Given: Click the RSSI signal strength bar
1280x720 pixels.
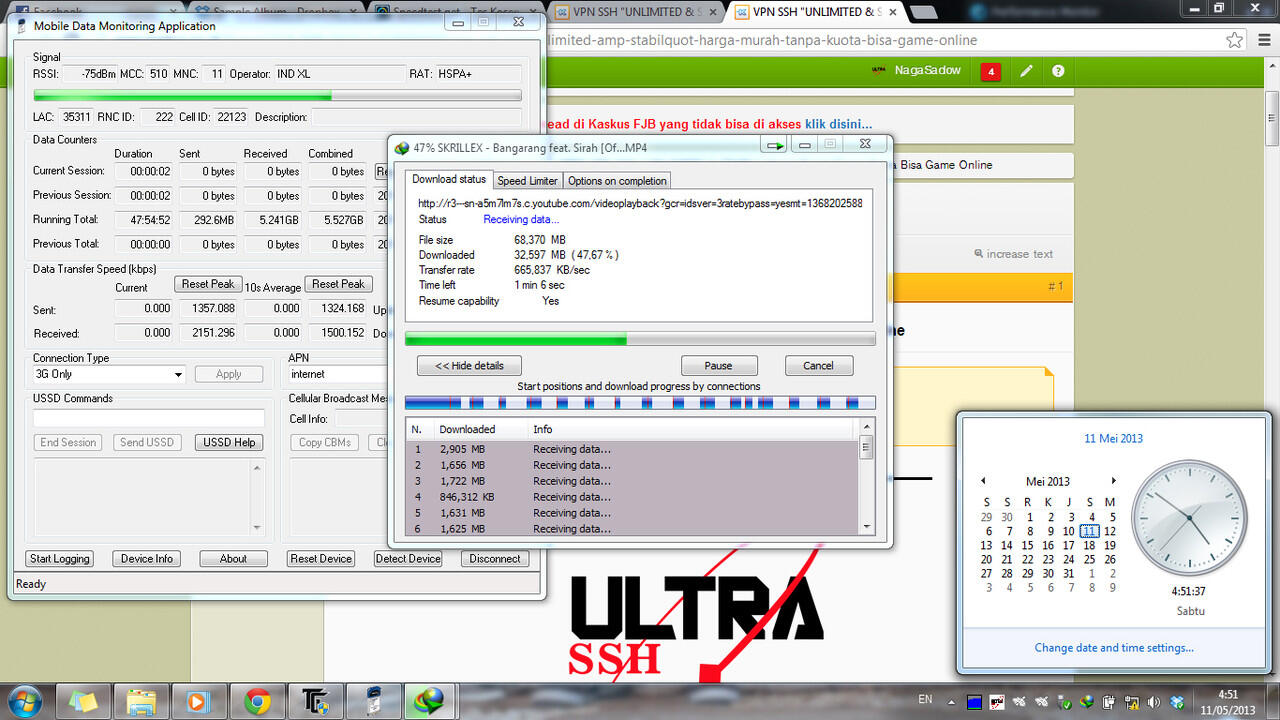Looking at the screenshot, I should coord(277,96).
